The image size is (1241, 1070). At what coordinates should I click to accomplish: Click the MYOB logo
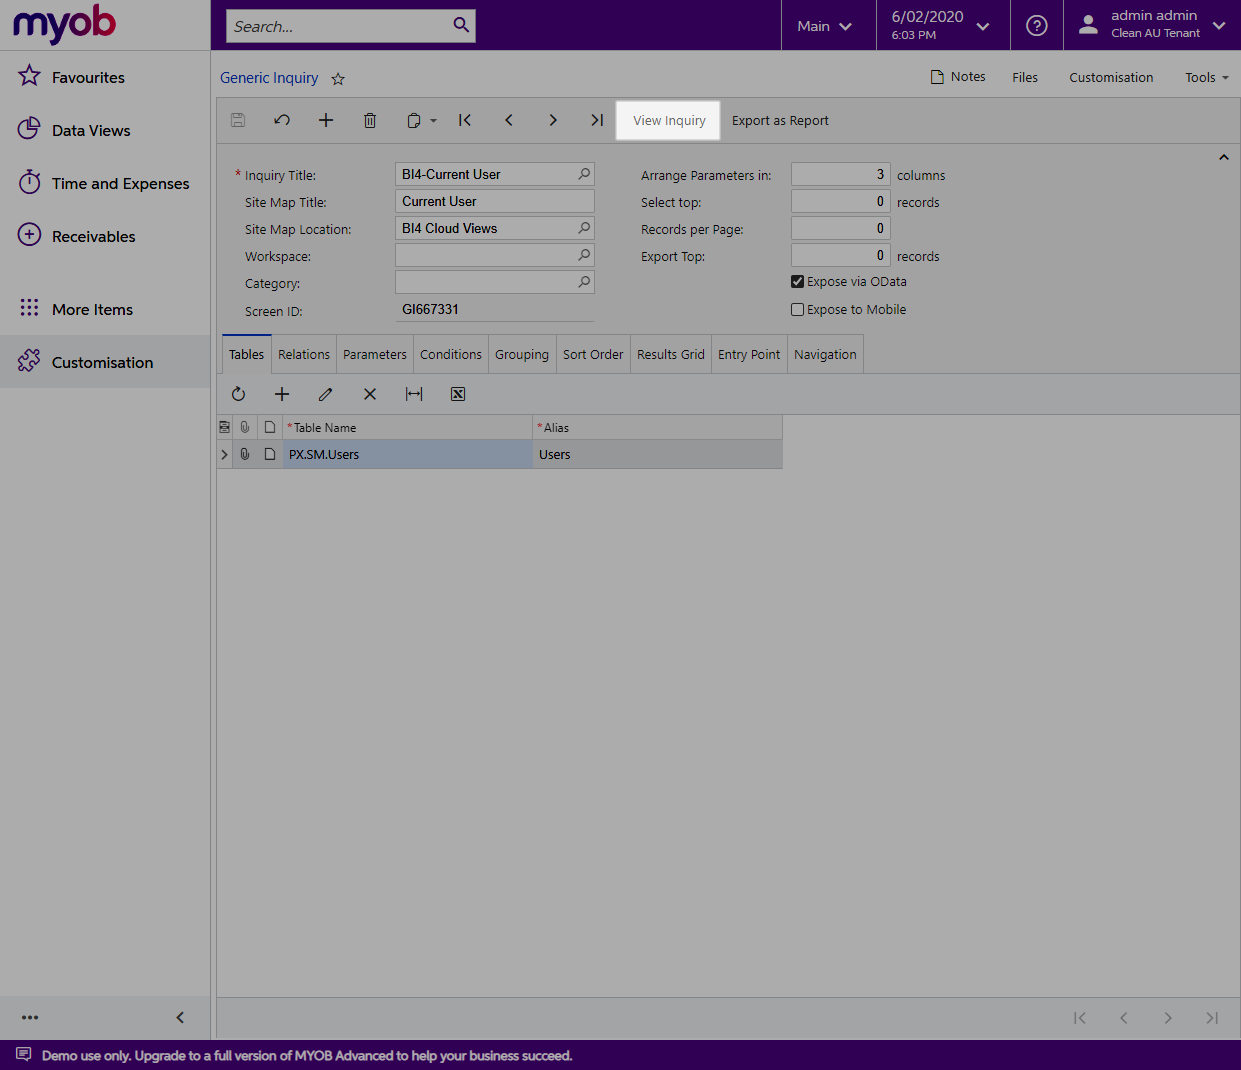(x=64, y=24)
